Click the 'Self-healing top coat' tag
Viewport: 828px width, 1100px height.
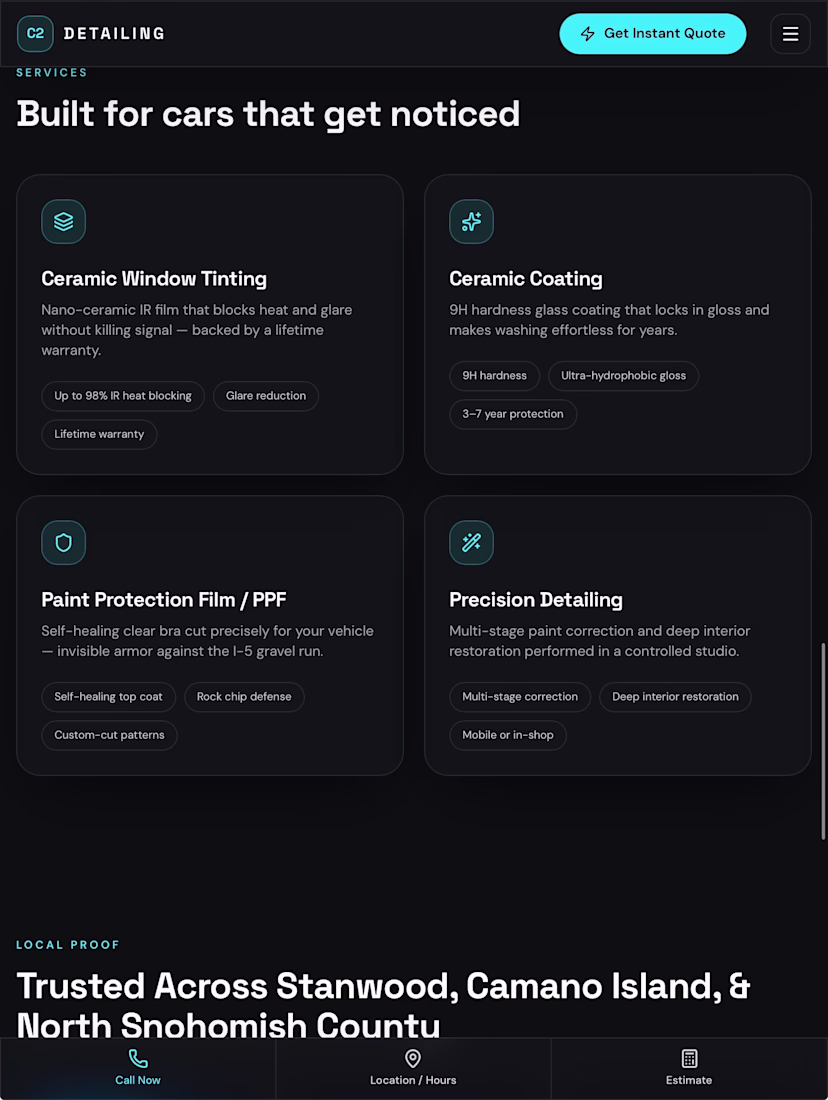pyautogui.click(x=108, y=697)
